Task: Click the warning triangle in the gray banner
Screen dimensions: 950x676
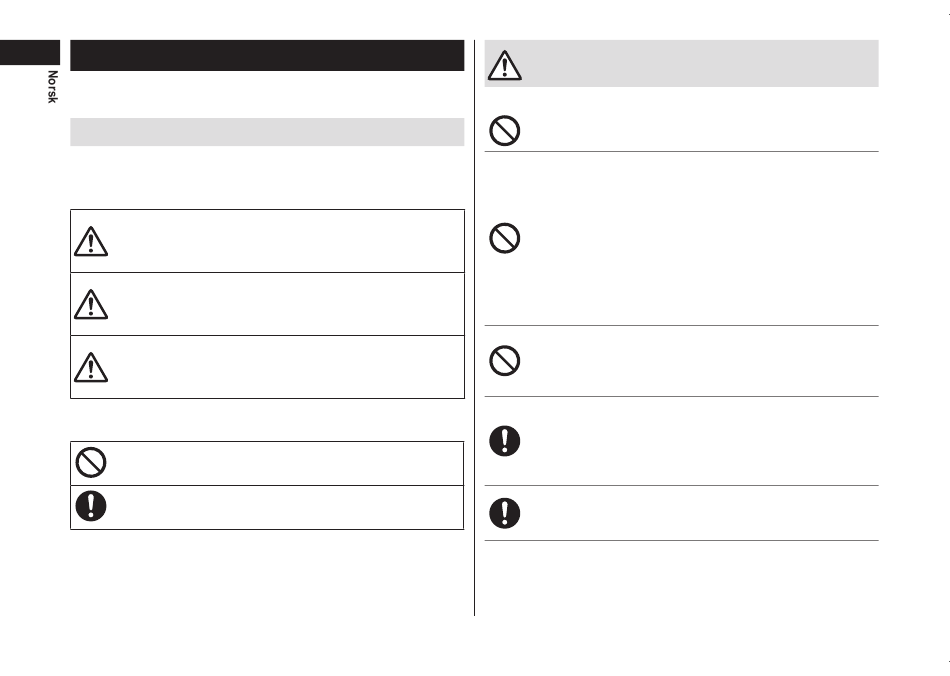Action: pyautogui.click(x=504, y=65)
